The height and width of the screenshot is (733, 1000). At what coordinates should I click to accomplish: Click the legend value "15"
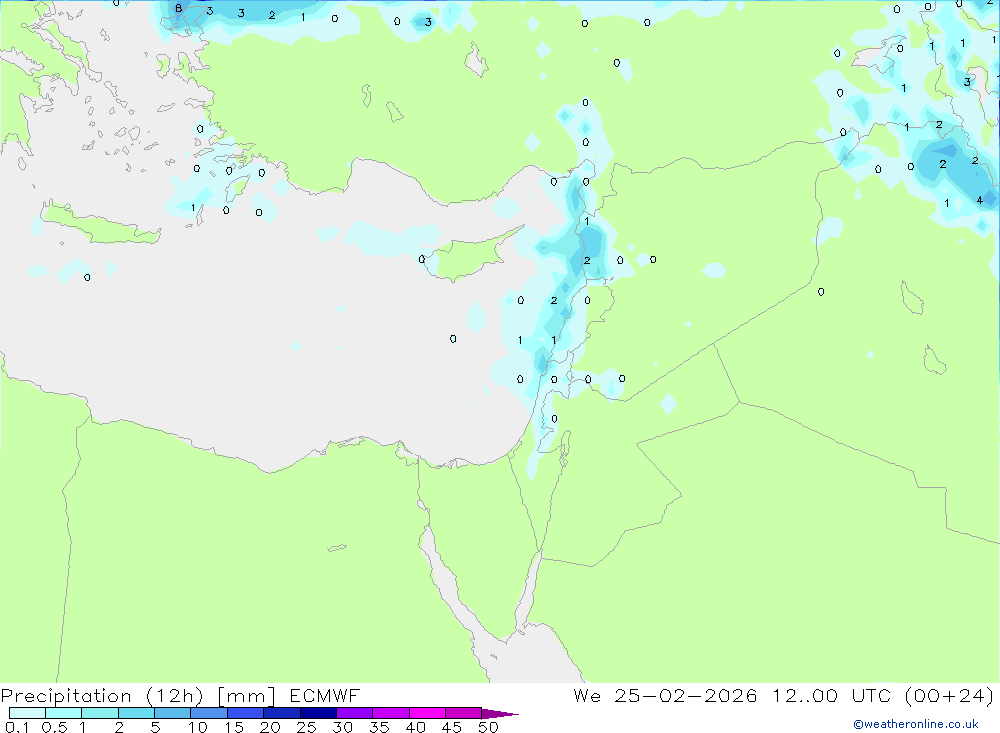click(x=234, y=727)
